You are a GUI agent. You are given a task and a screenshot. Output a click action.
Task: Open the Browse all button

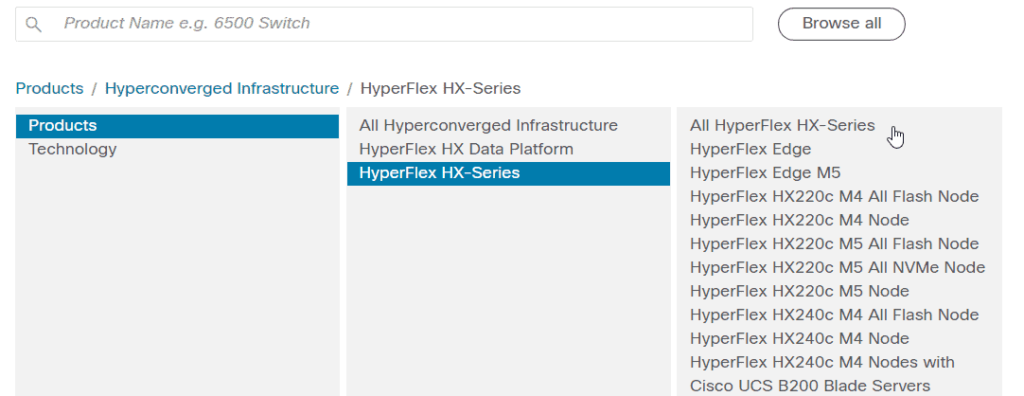(841, 24)
